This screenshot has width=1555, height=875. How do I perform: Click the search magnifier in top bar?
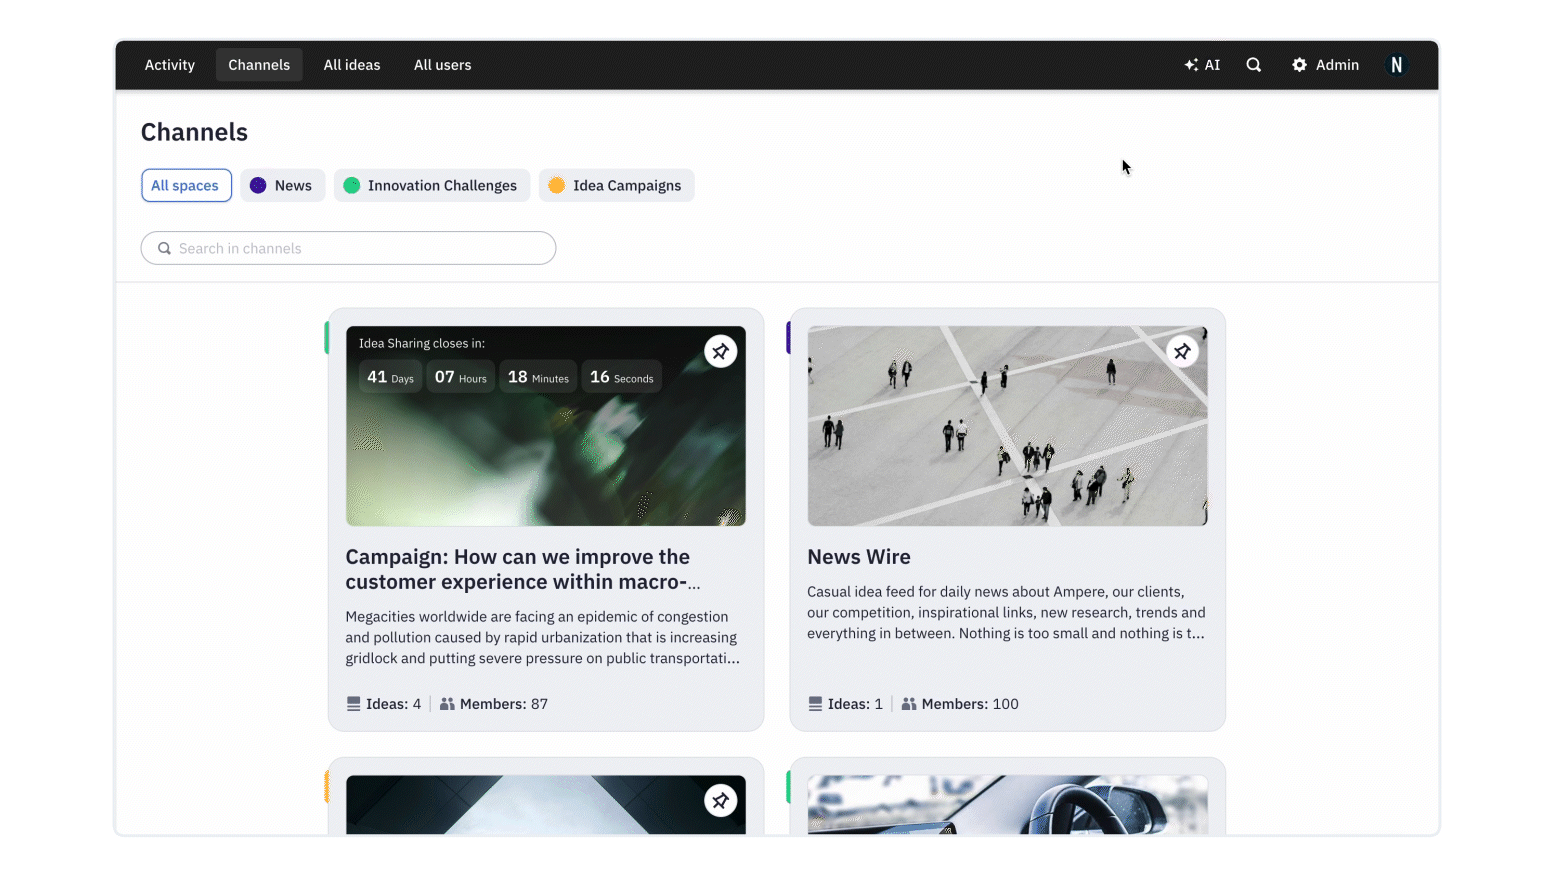[1254, 65]
